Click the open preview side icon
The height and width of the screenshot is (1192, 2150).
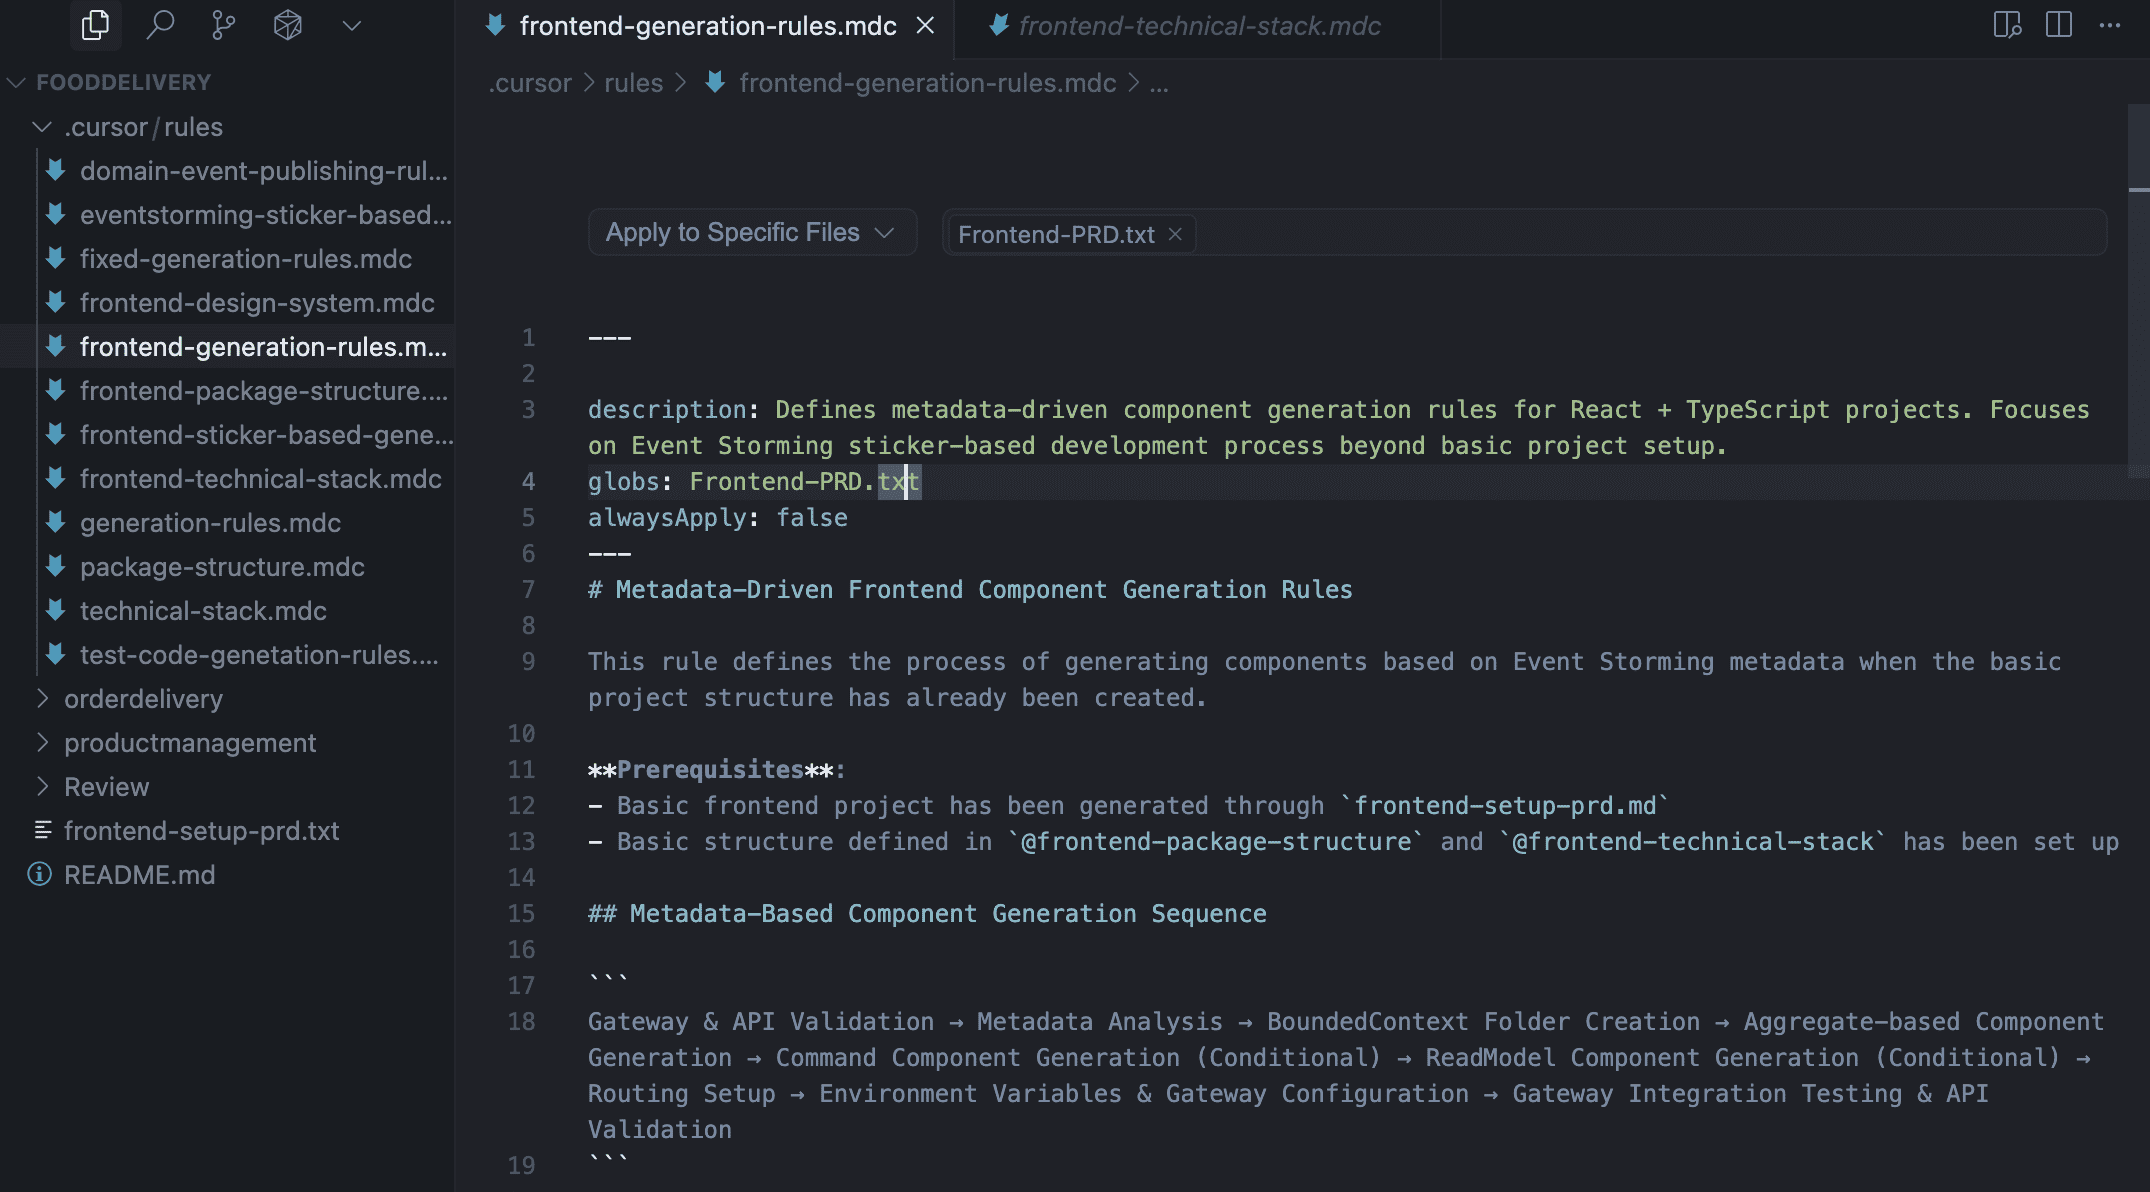2006,25
